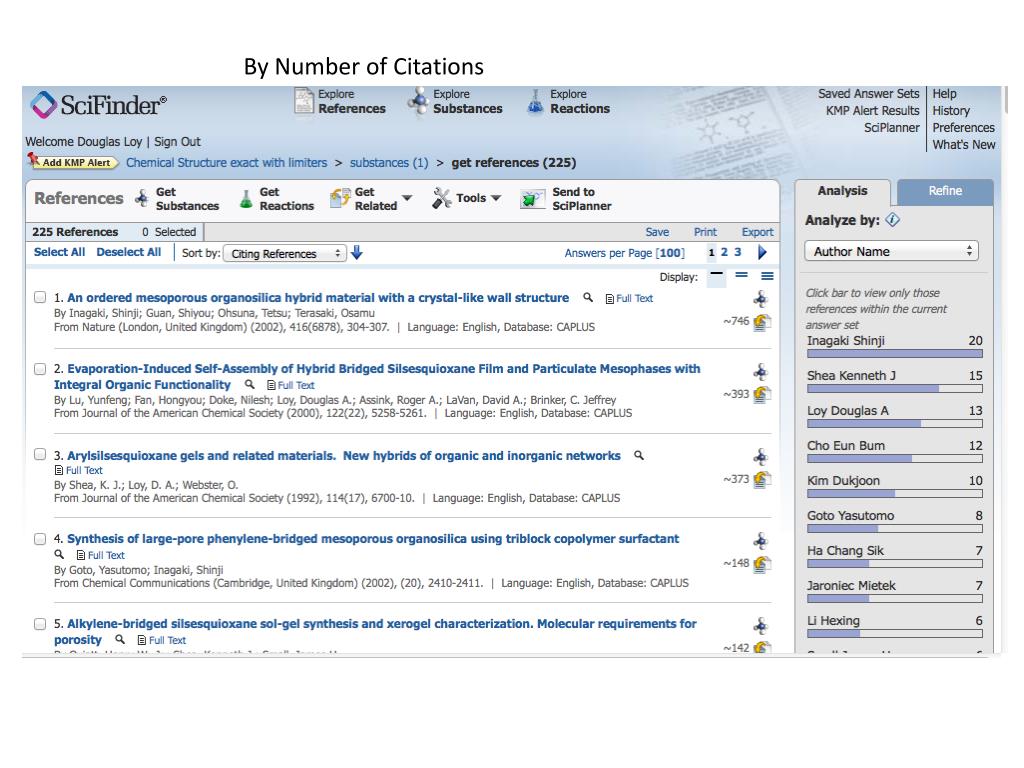Click Kim Dukjoon analysis bar
This screenshot has height=768, width=1024.
pos(895,494)
